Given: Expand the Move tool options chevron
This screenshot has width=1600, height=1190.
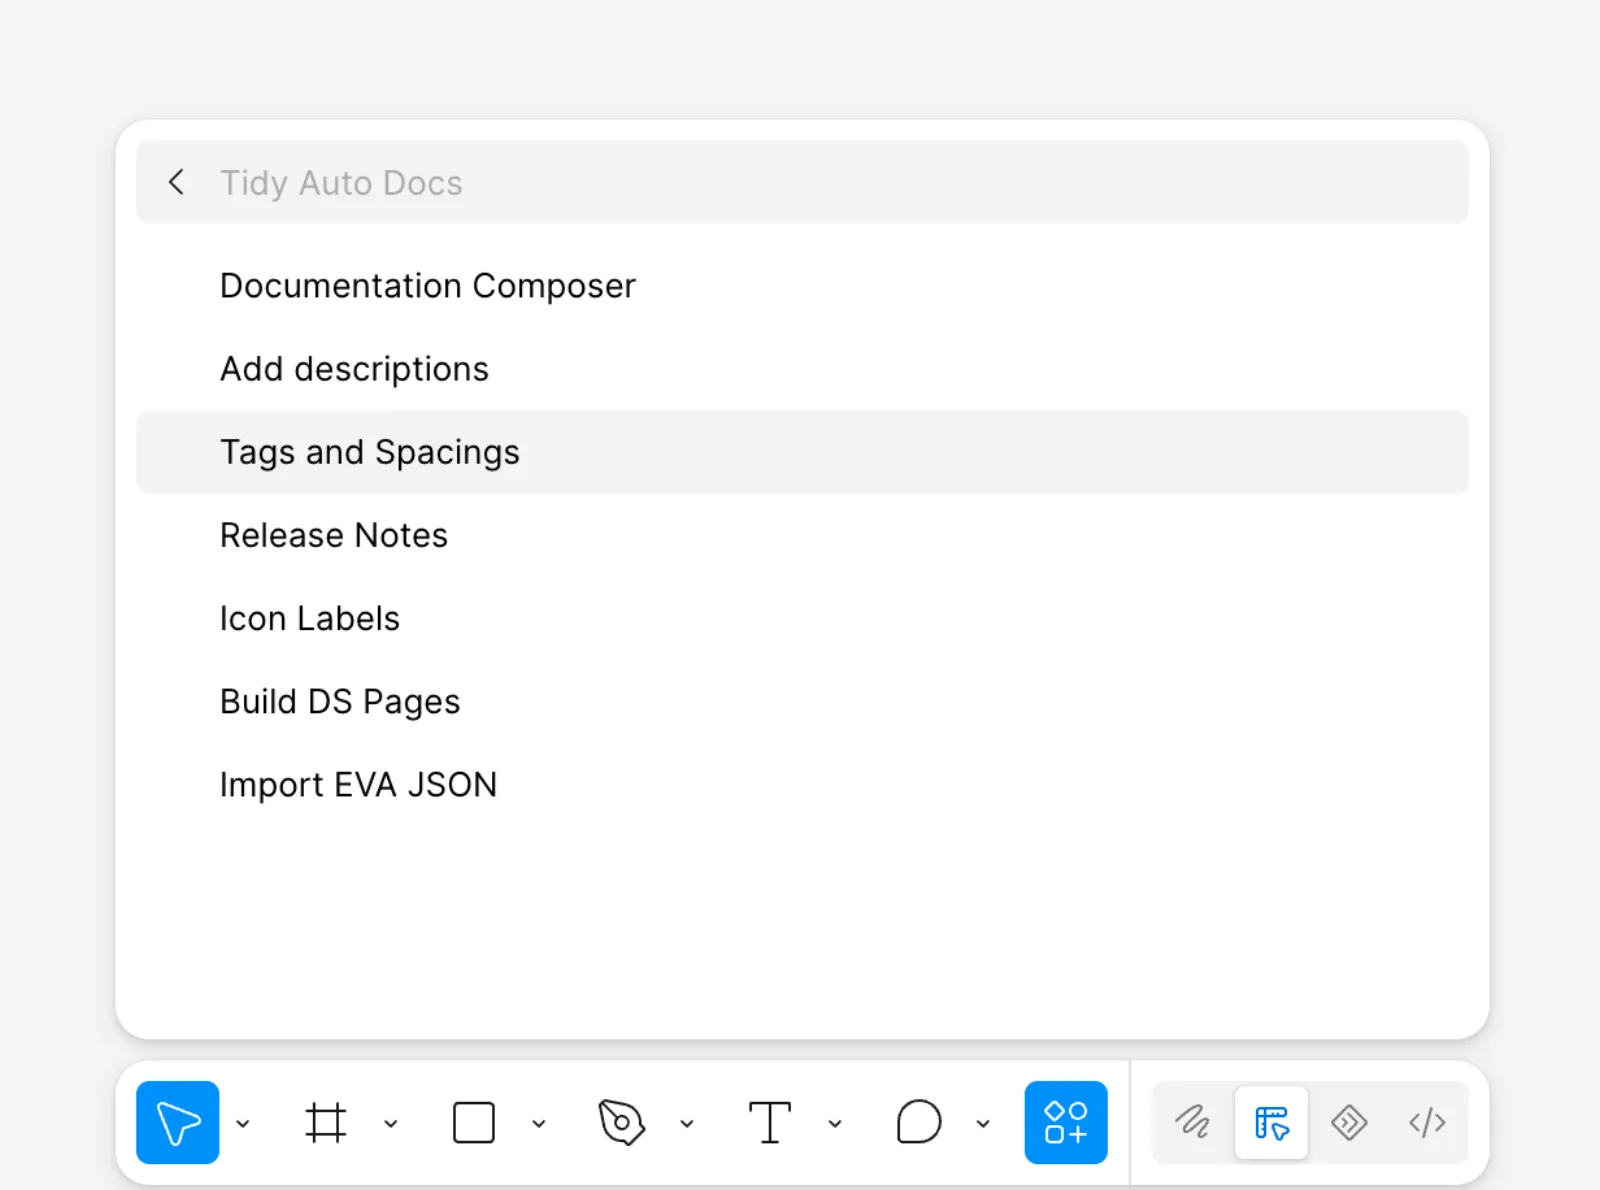Looking at the screenshot, I should pos(243,1123).
